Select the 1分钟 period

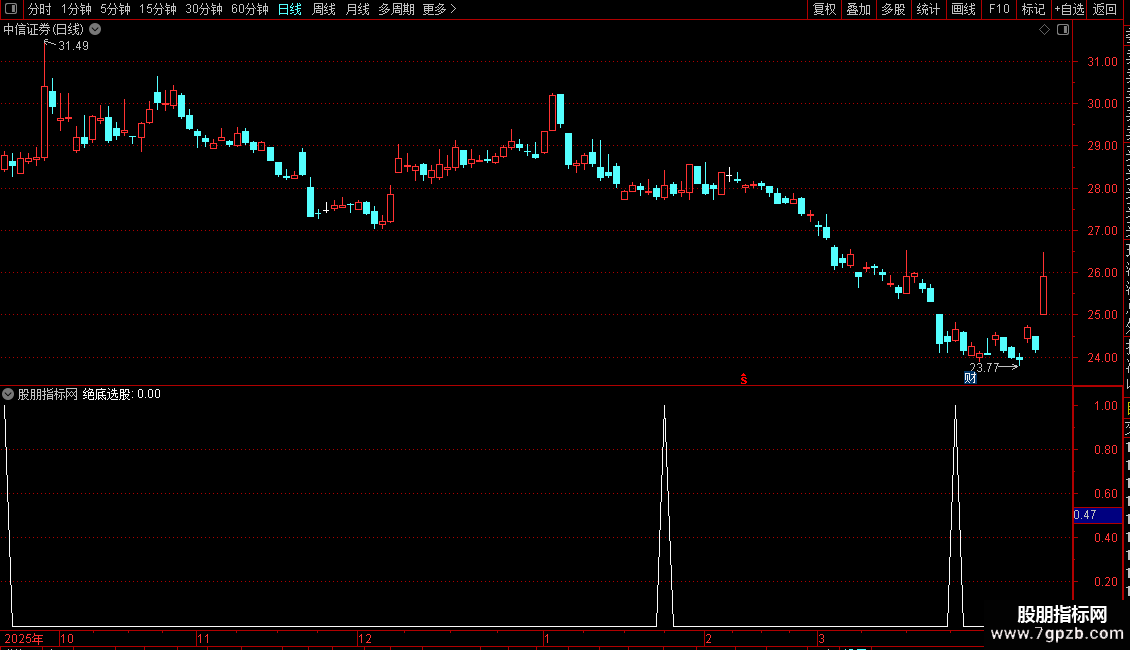pos(76,9)
